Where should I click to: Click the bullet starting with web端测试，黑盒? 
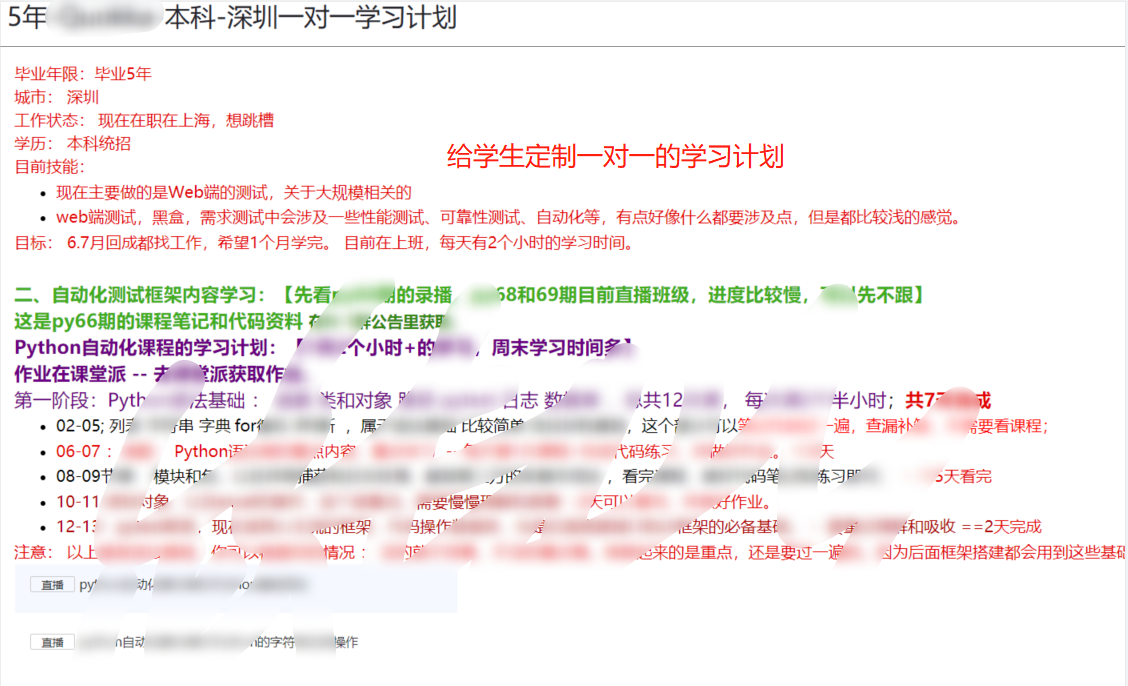click(x=500, y=217)
